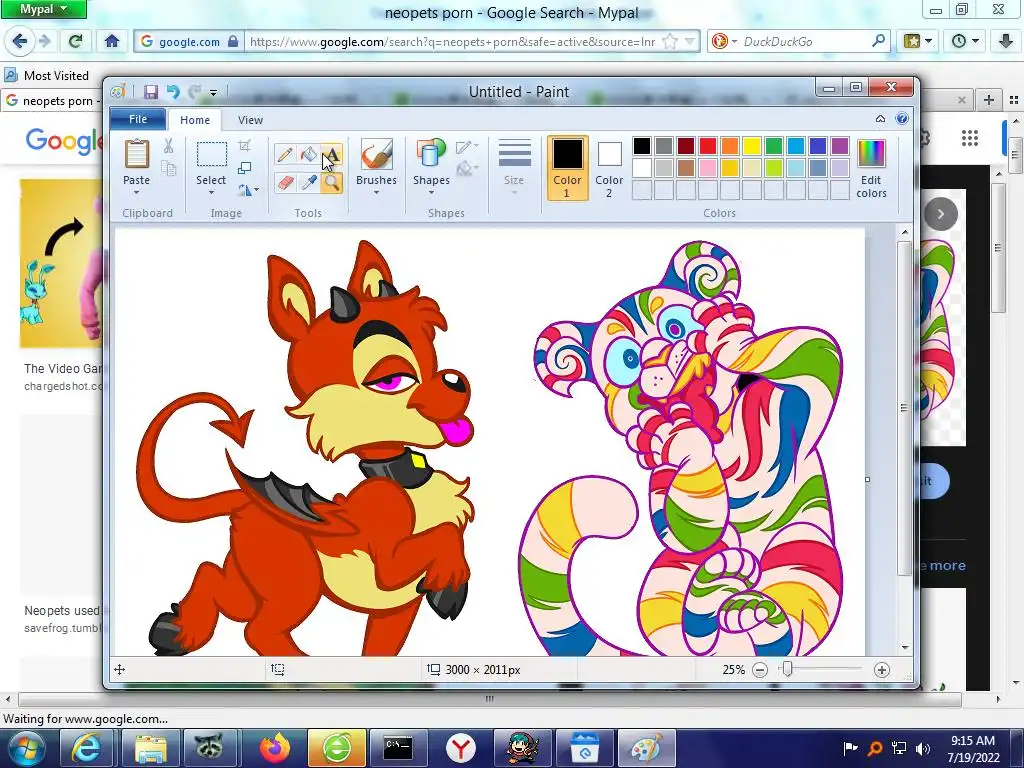
Task: Open the Shape outline dropdown
Action: 468,146
